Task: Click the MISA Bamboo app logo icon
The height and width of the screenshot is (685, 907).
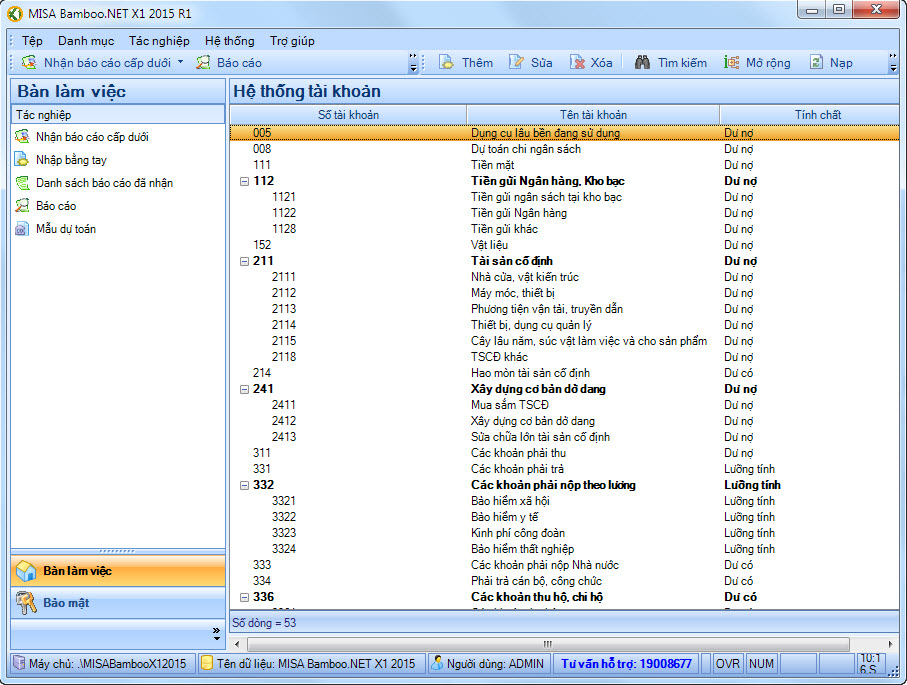Action: point(15,13)
